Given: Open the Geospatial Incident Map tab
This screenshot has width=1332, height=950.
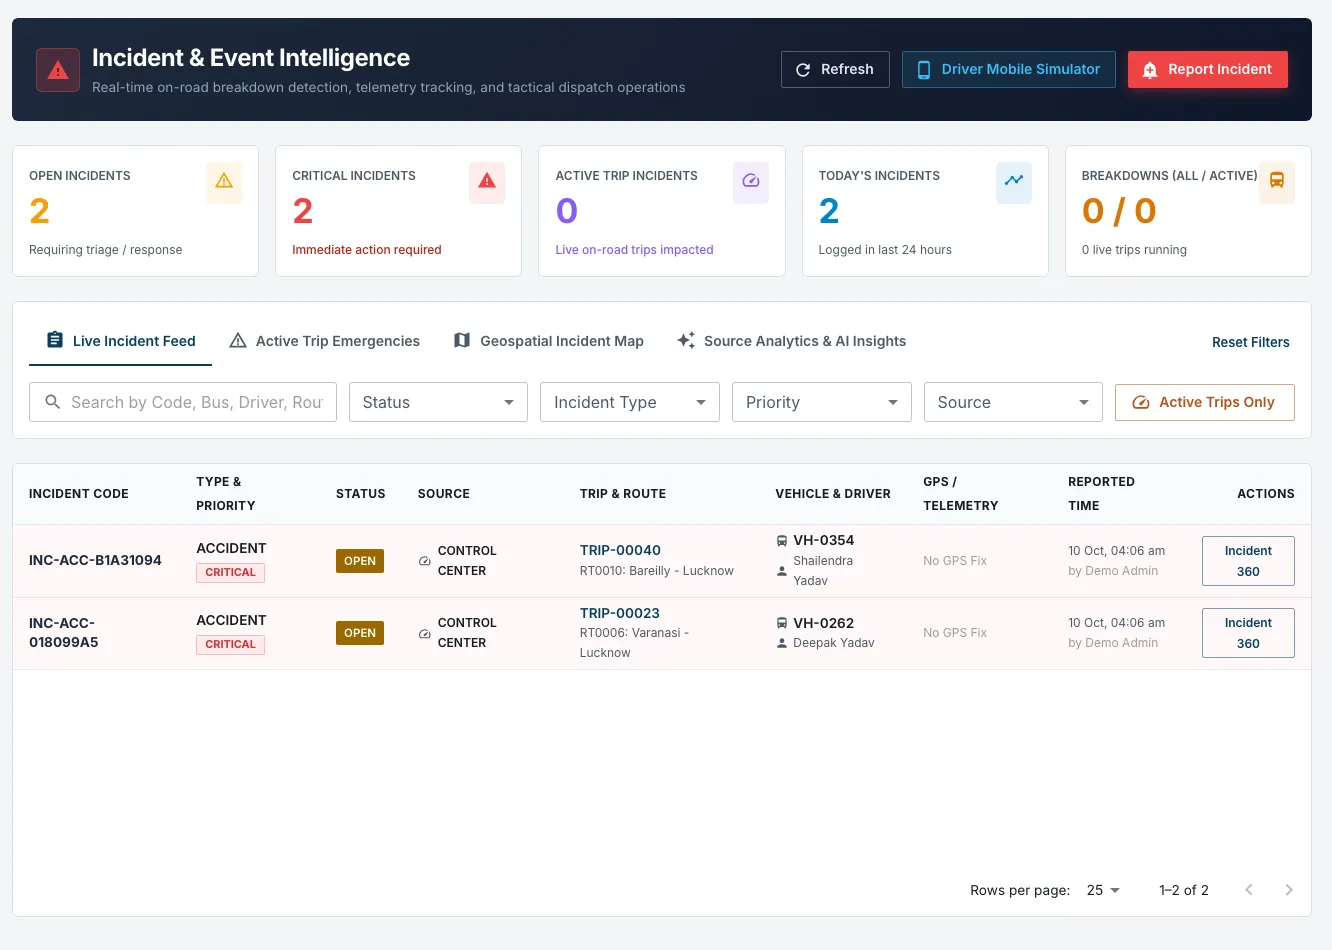Looking at the screenshot, I should pyautogui.click(x=548, y=341).
